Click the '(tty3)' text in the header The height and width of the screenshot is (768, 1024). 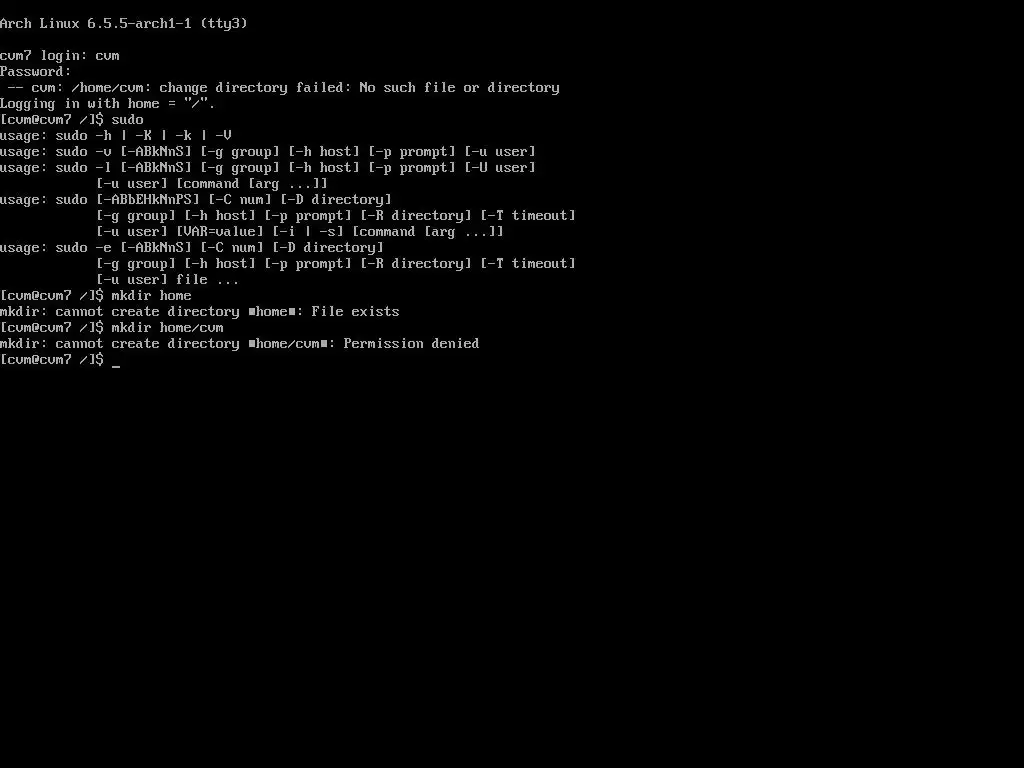pyautogui.click(x=223, y=24)
